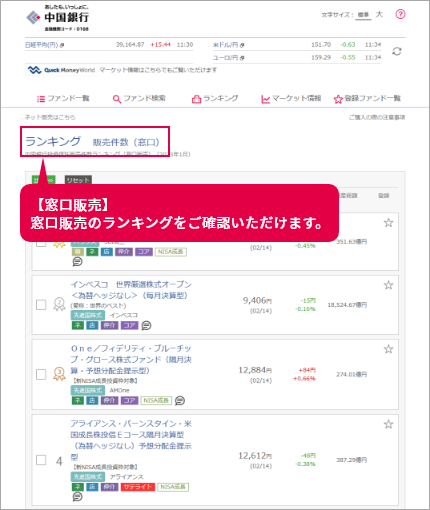Click the 39,164.87 Nikkei value
The image size is (430, 510).
point(130,45)
